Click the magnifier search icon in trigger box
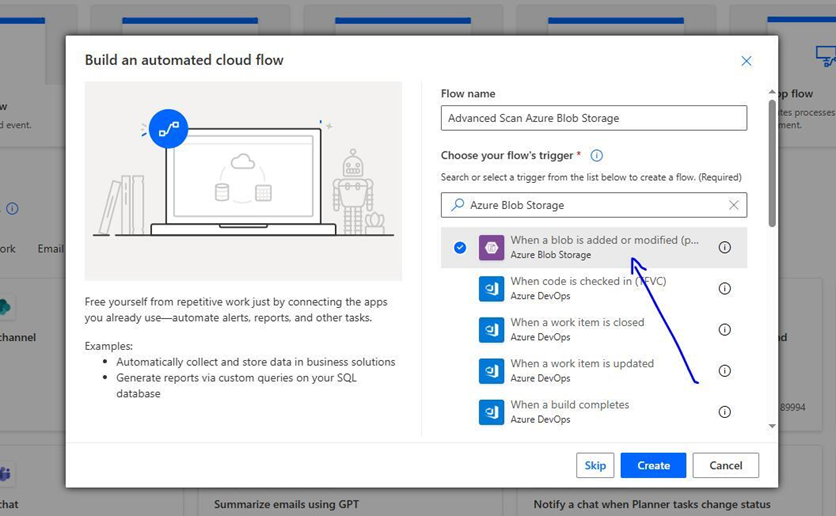Image resolution: width=836 pixels, height=516 pixels. [457, 205]
